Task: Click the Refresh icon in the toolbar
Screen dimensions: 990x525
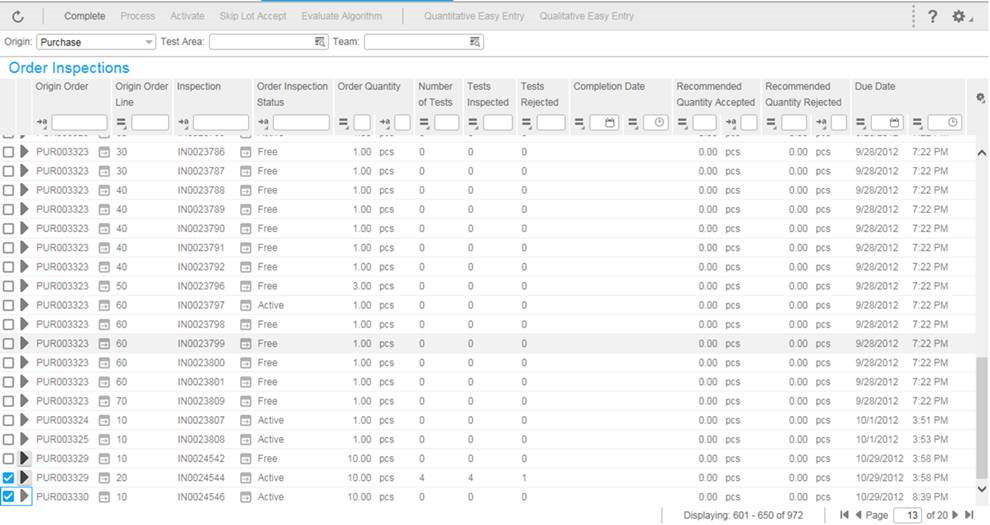Action: (18, 17)
